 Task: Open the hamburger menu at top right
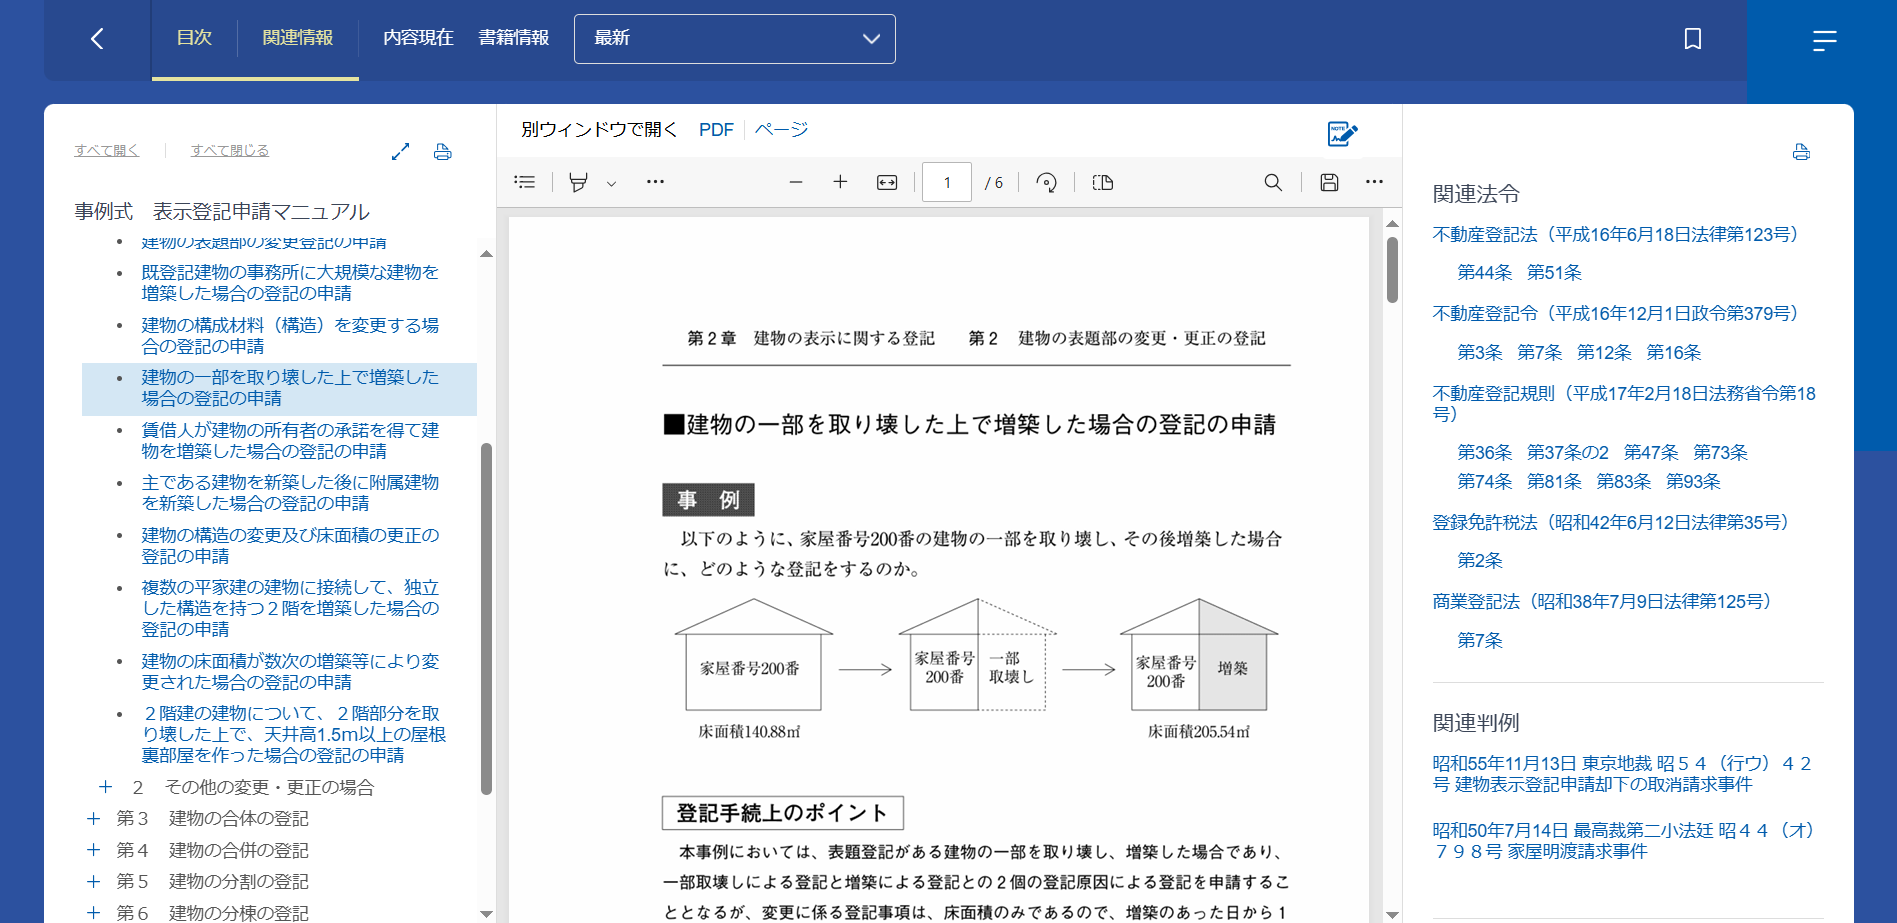[1824, 40]
